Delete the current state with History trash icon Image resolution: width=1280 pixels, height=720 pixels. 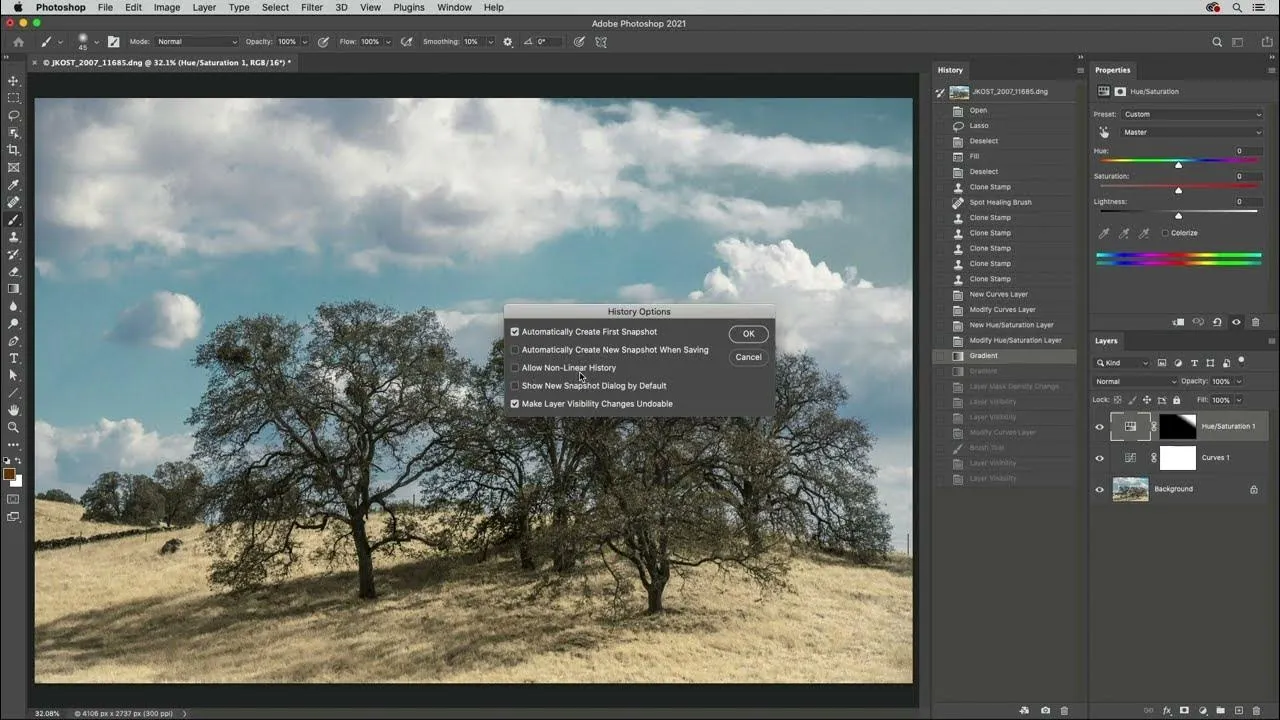point(1064,710)
